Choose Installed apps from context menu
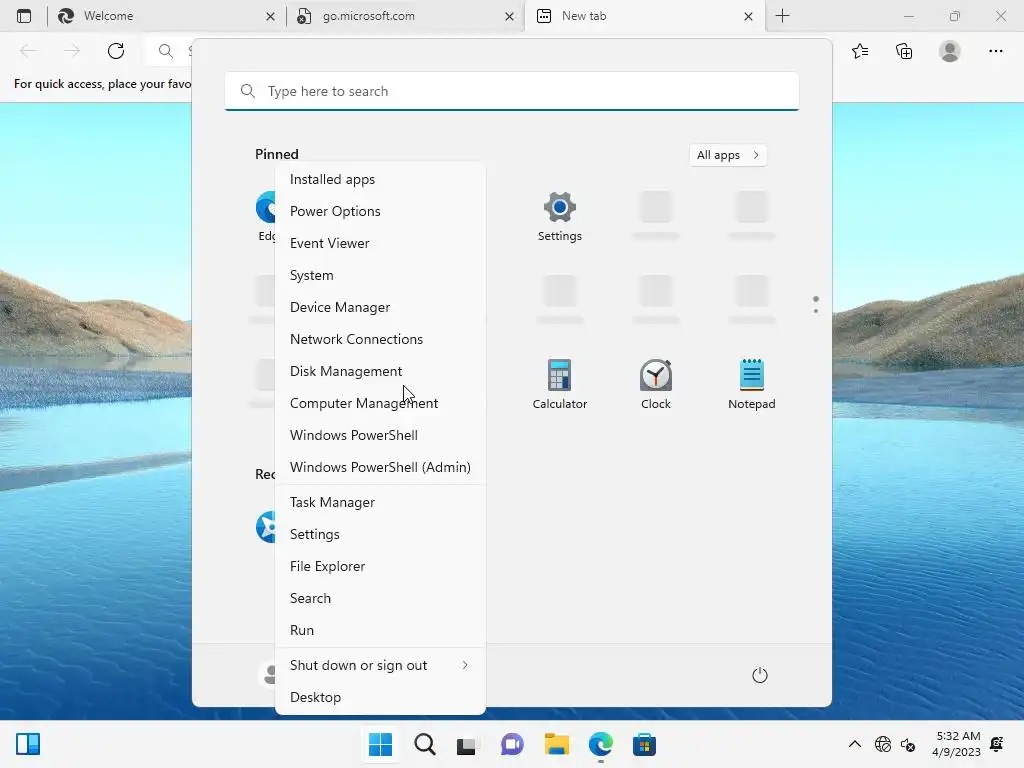This screenshot has width=1024, height=768. [380, 179]
